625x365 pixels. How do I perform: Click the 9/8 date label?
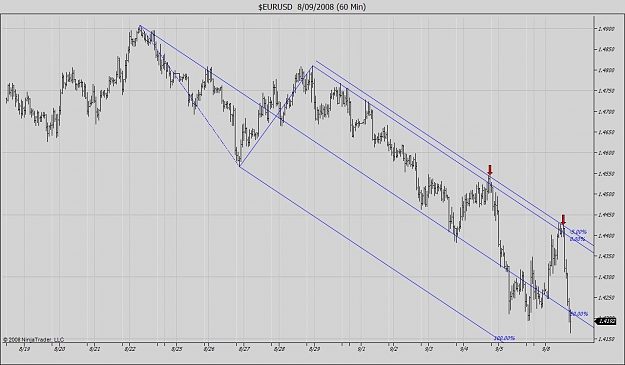546,349
